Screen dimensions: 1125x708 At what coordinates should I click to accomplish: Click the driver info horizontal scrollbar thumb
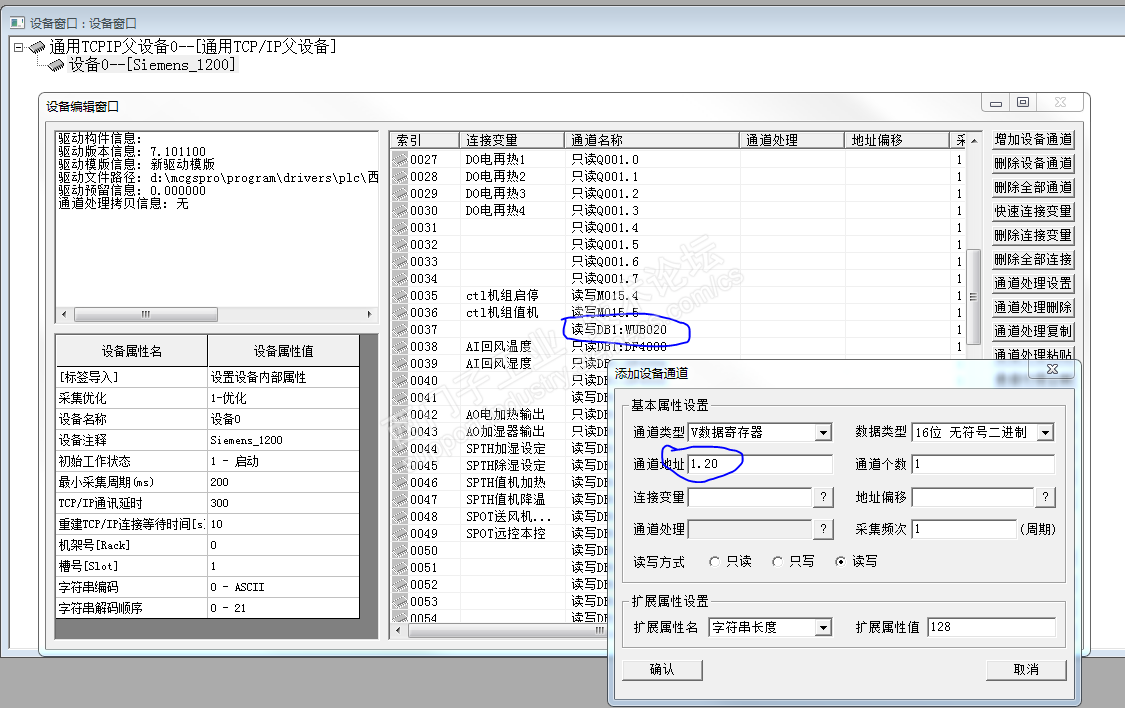tap(146, 314)
